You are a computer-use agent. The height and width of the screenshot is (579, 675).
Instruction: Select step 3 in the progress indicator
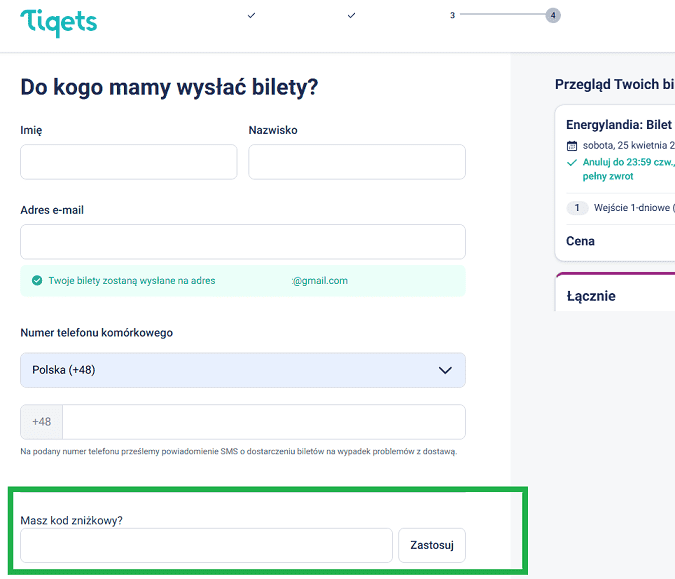tap(452, 15)
